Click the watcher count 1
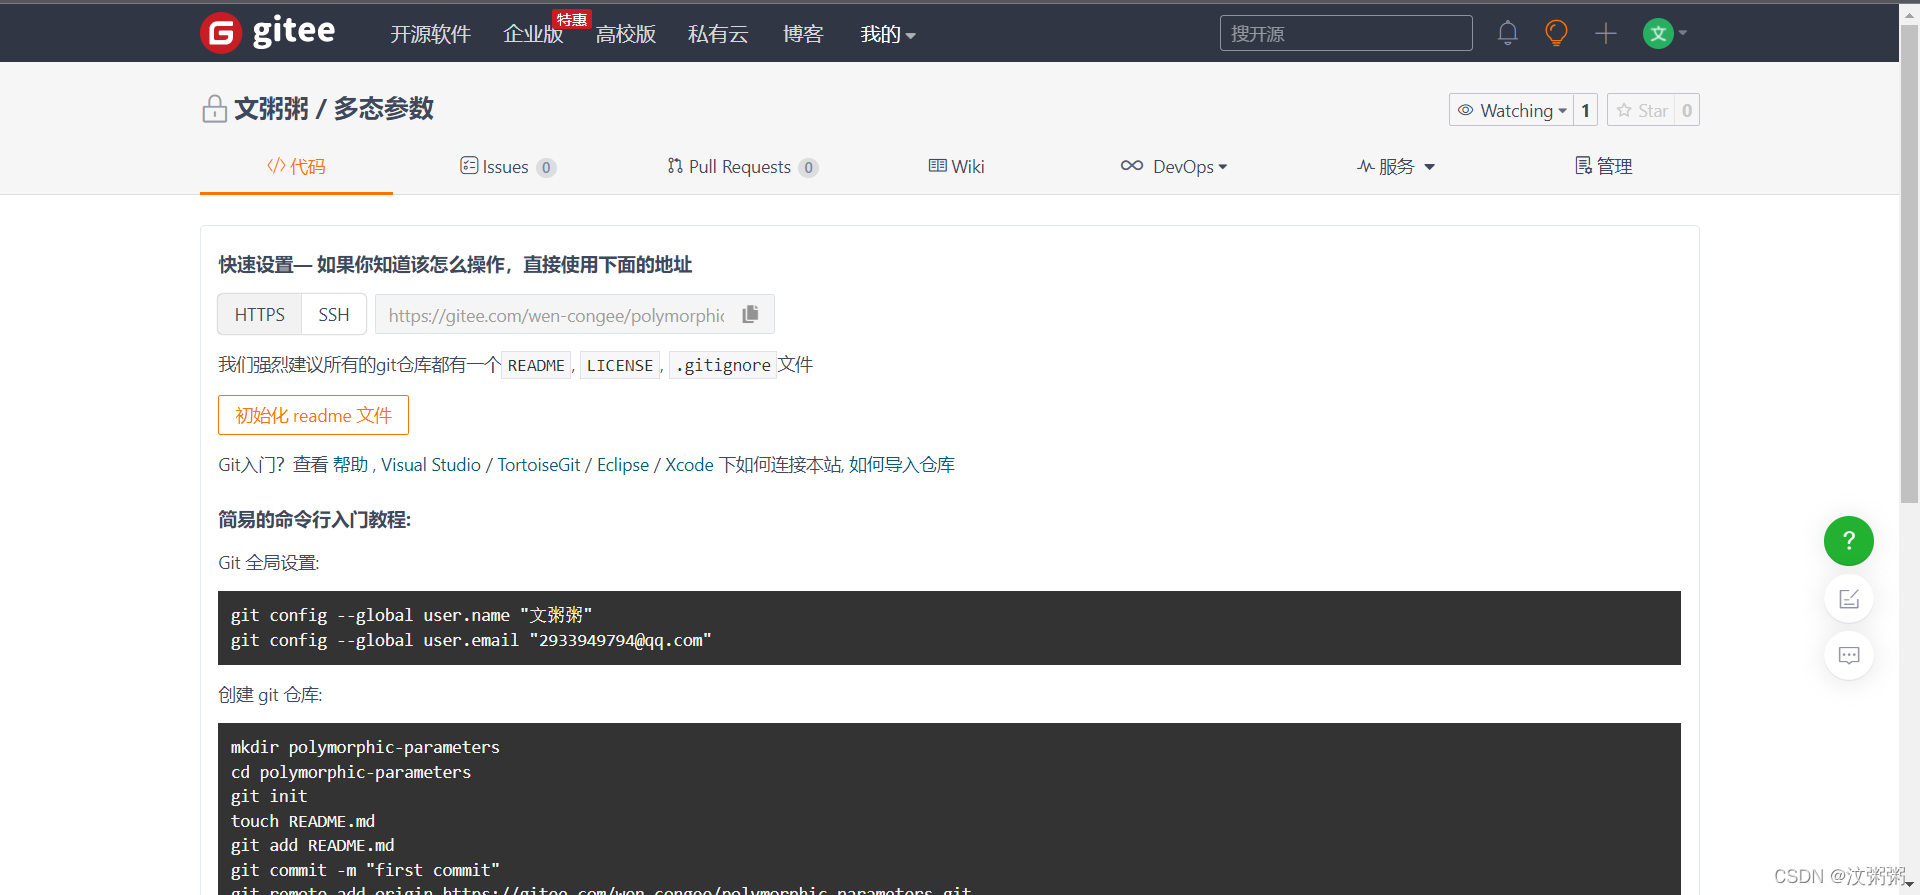This screenshot has width=1920, height=895. coord(1585,110)
